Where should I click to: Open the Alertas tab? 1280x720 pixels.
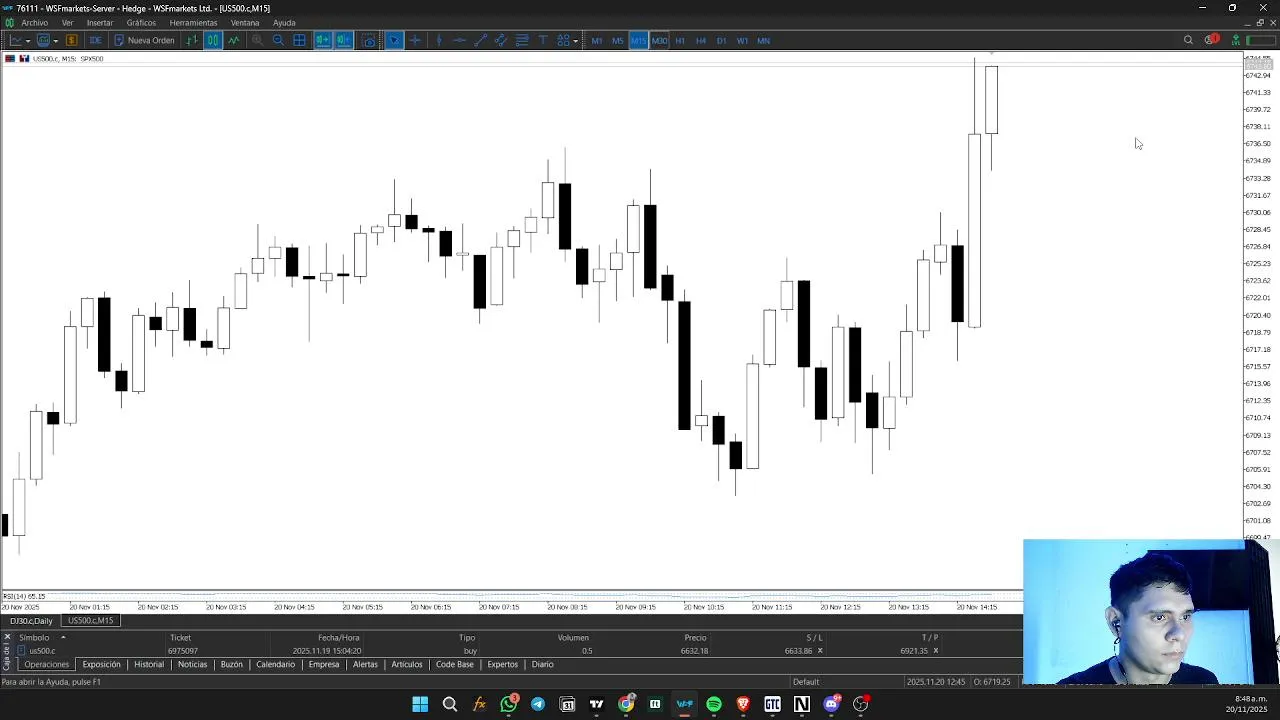(365, 664)
